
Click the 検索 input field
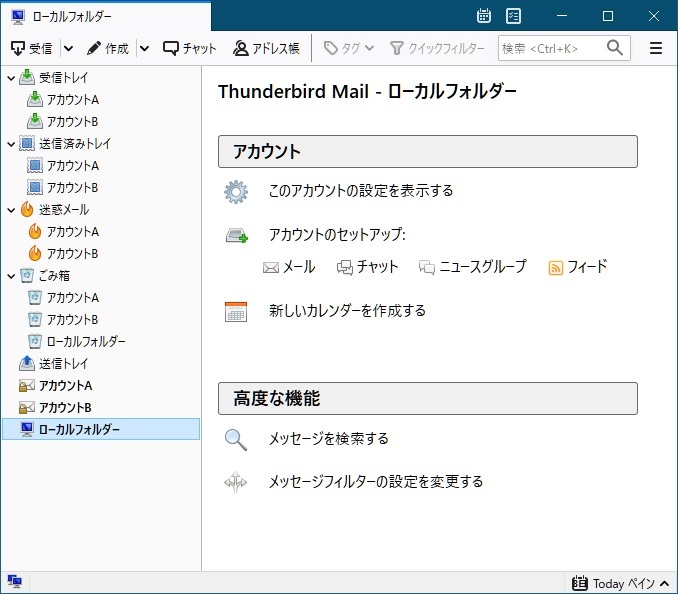(x=550, y=48)
